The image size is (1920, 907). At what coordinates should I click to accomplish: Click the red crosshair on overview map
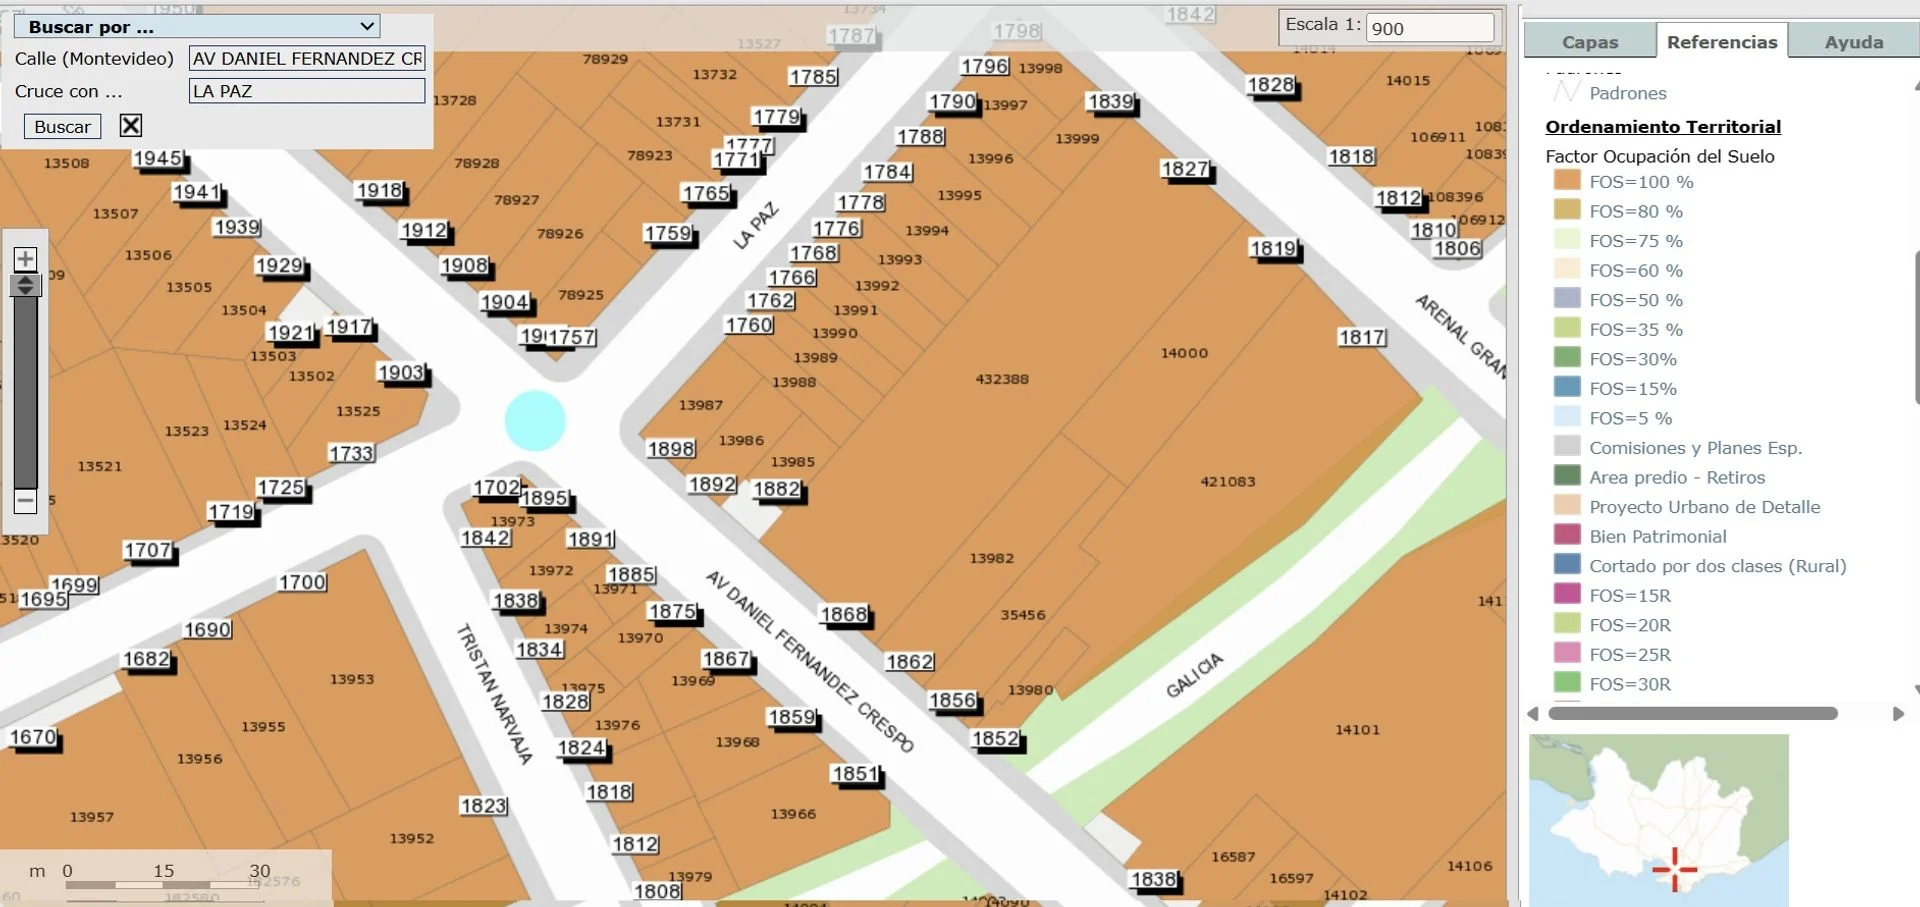coord(1674,868)
